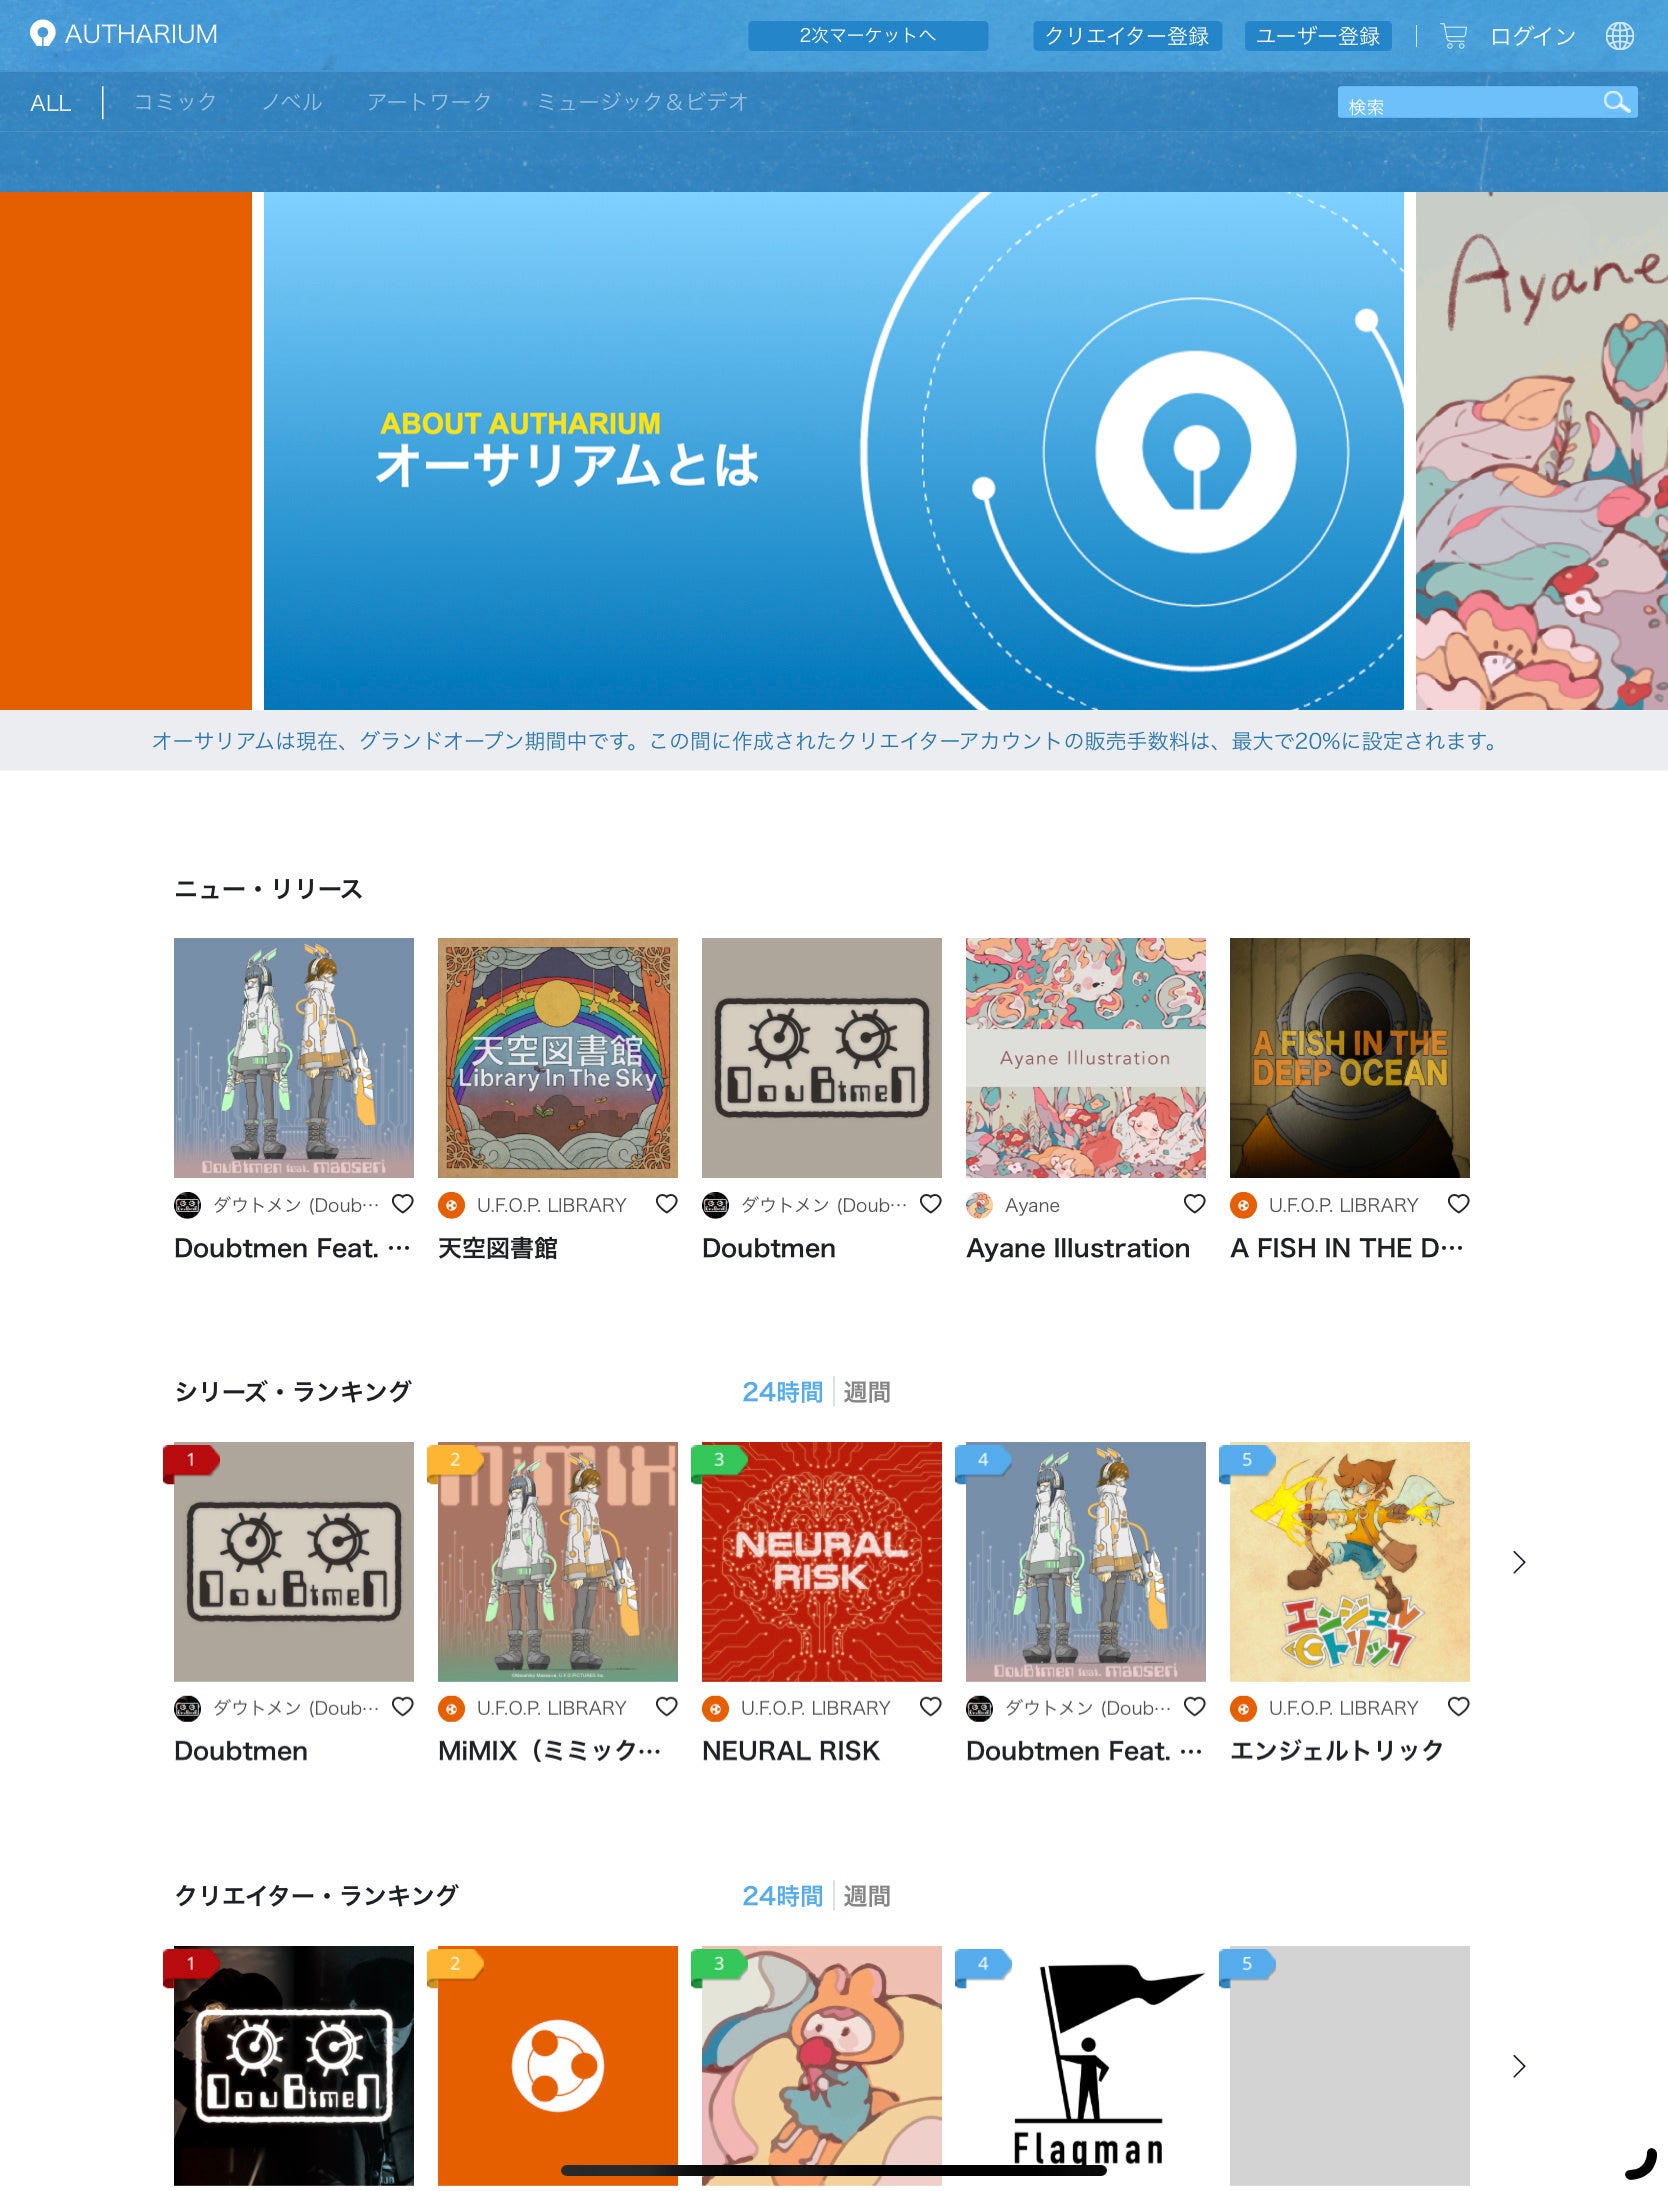Show next series ranking with arrow
Screen dimensions: 1668x2191
[x=1519, y=1562]
